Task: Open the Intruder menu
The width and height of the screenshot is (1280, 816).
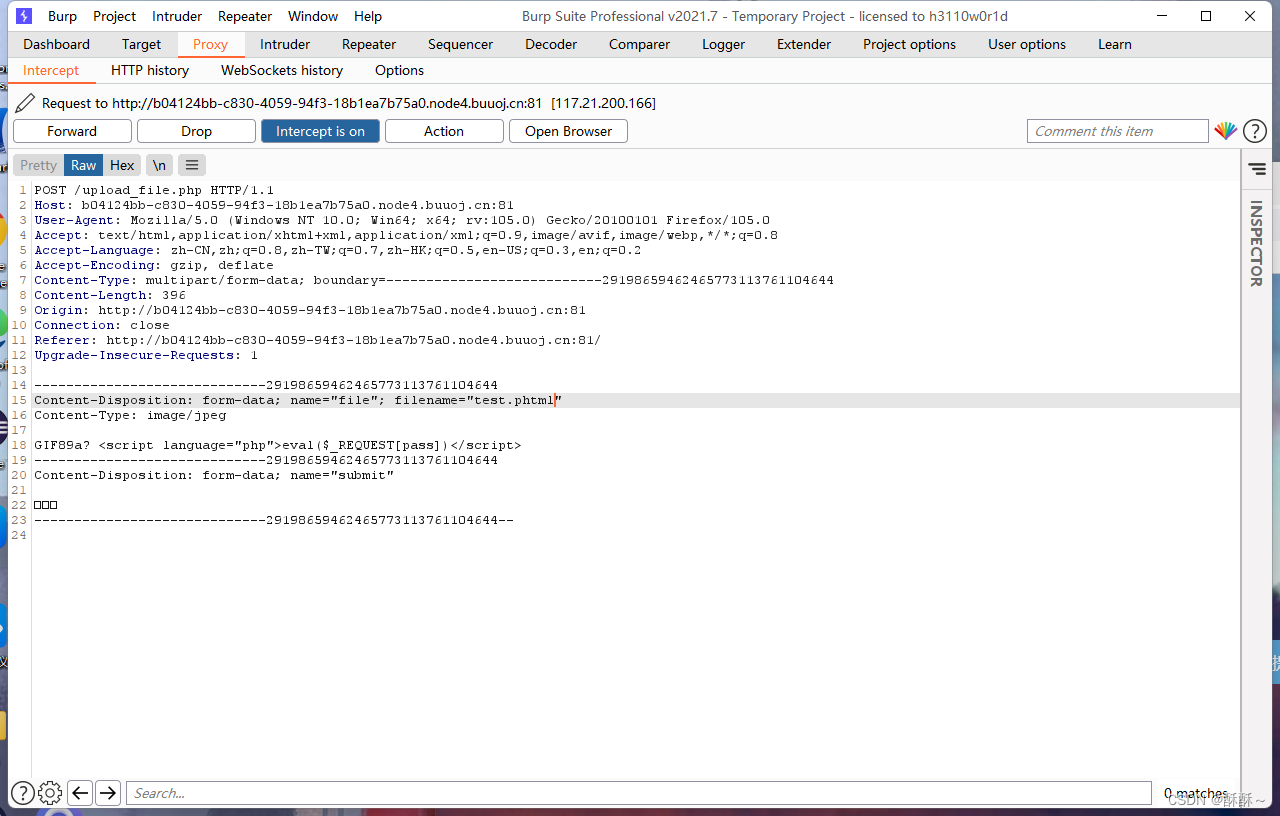Action: 177,16
